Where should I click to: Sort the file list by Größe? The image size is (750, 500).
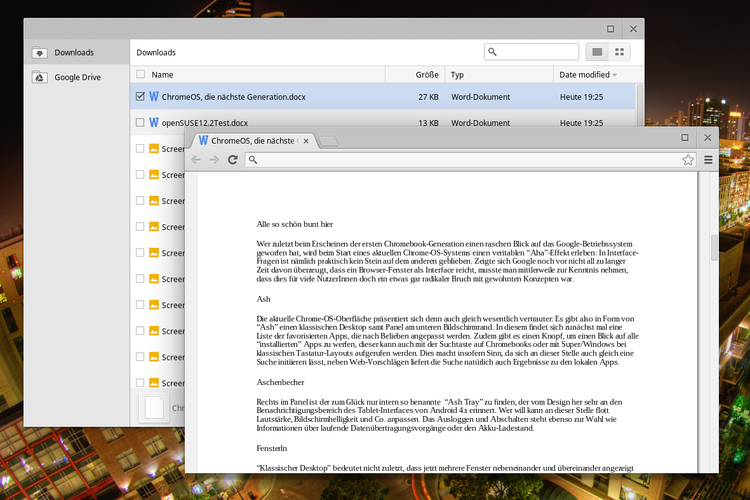pos(427,75)
